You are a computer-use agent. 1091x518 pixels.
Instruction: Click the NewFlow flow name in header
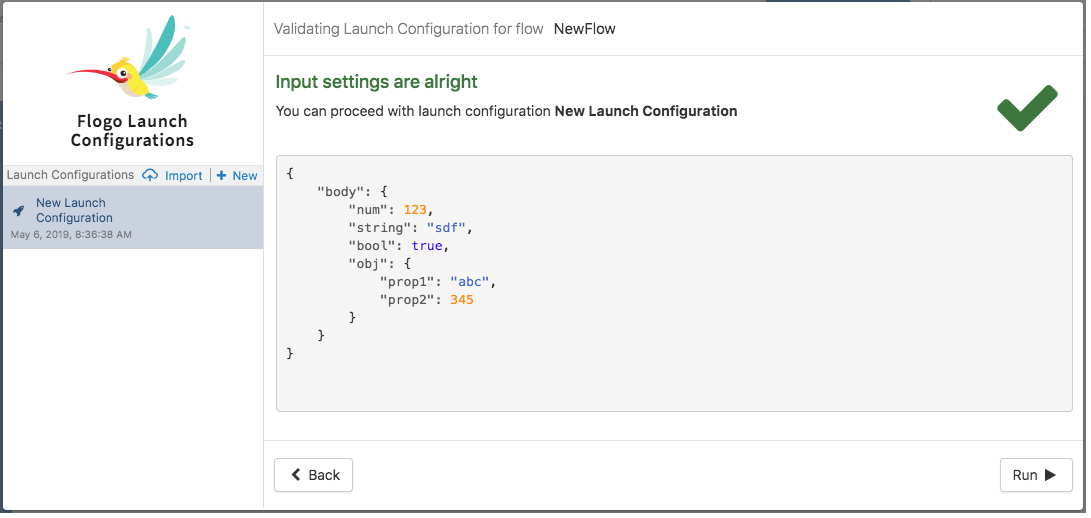[x=585, y=29]
